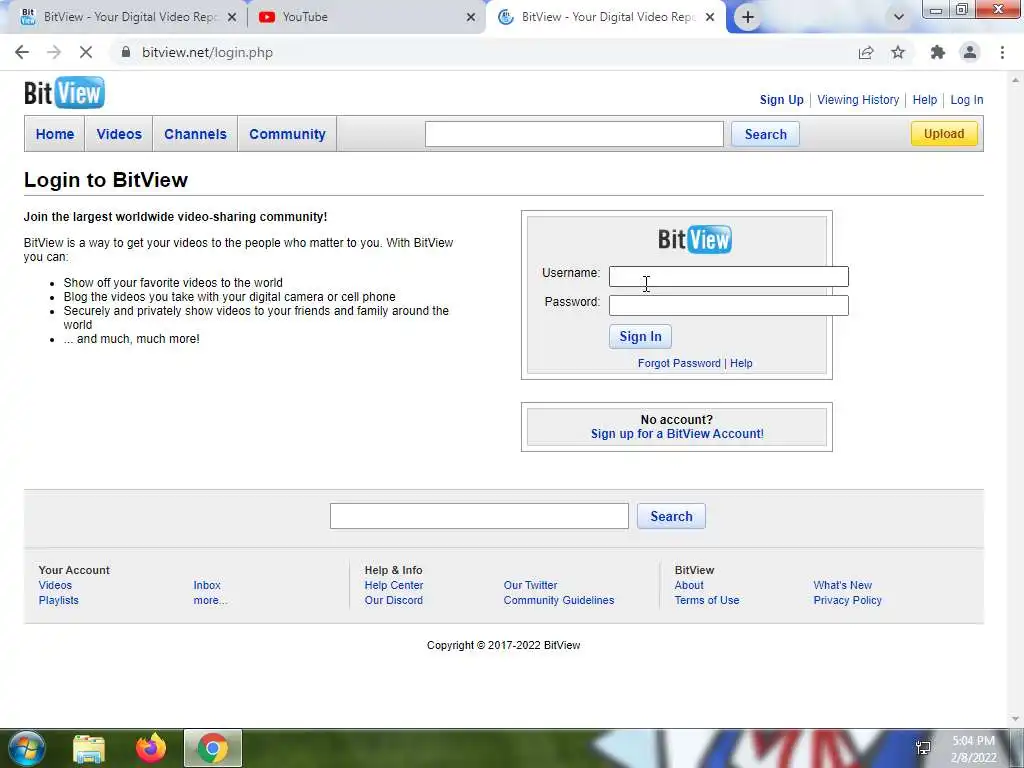Click the system tray network icon
The width and height of the screenshot is (1024, 768).
click(x=923, y=748)
